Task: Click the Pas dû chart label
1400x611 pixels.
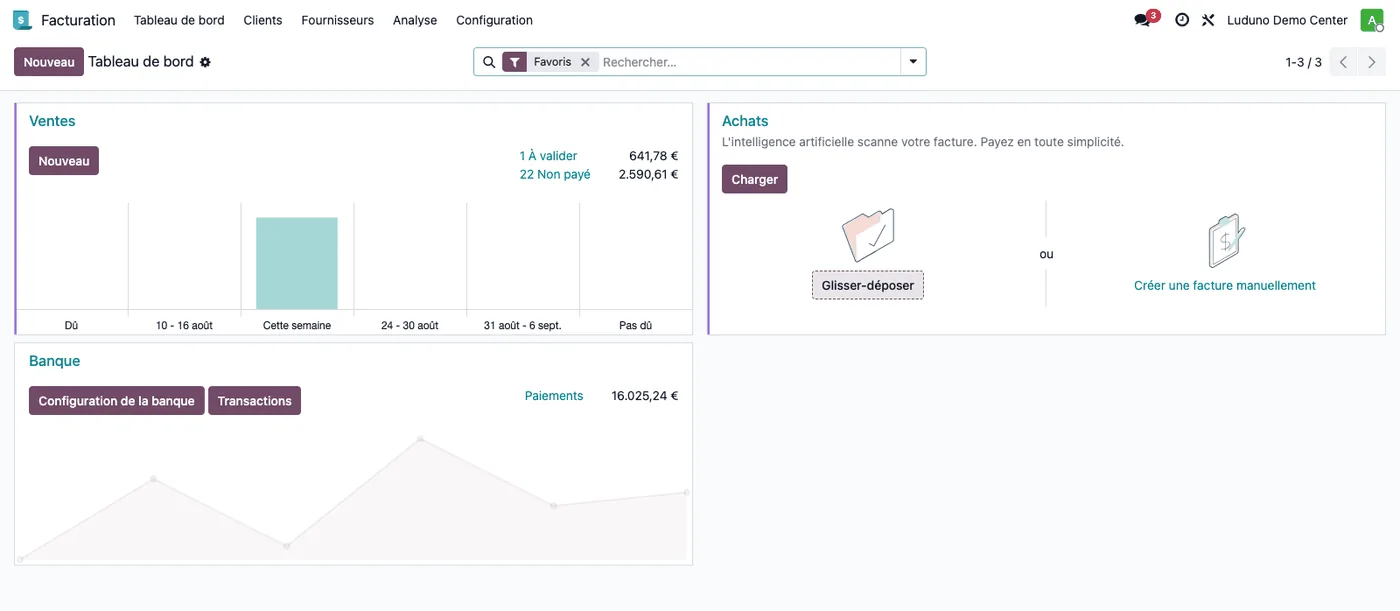Action: (x=635, y=326)
